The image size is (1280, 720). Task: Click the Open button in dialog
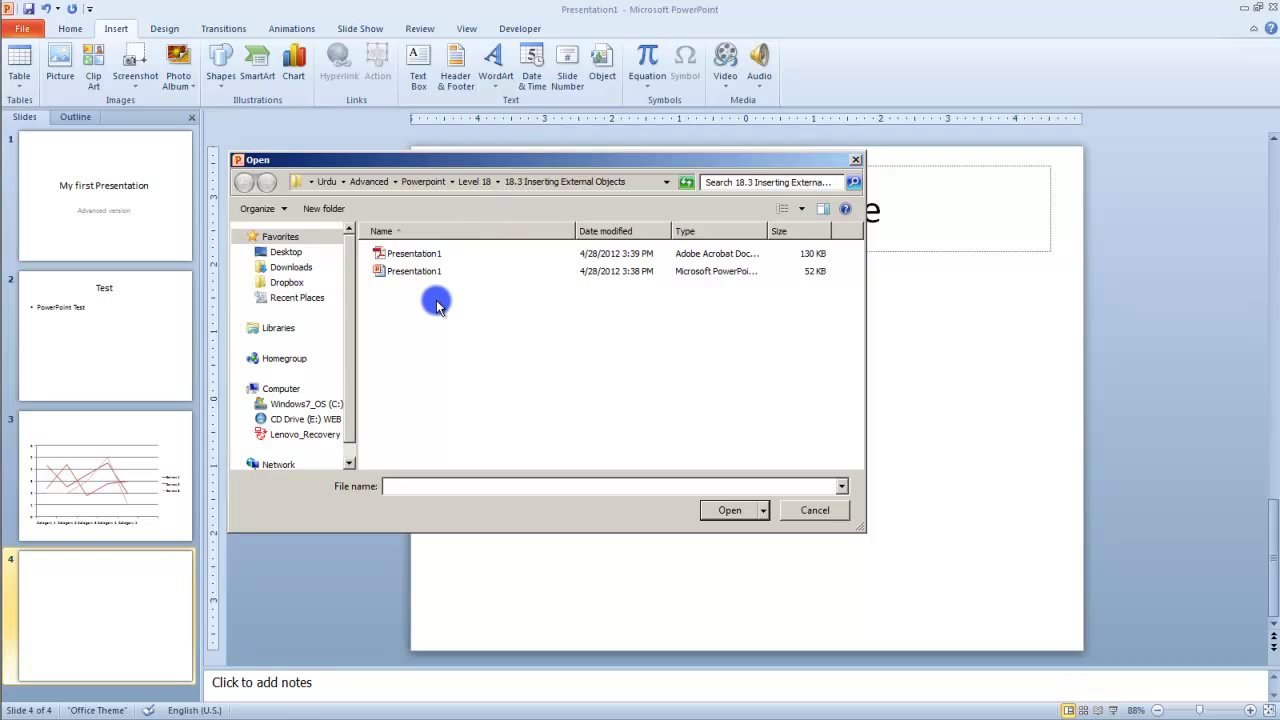(729, 511)
